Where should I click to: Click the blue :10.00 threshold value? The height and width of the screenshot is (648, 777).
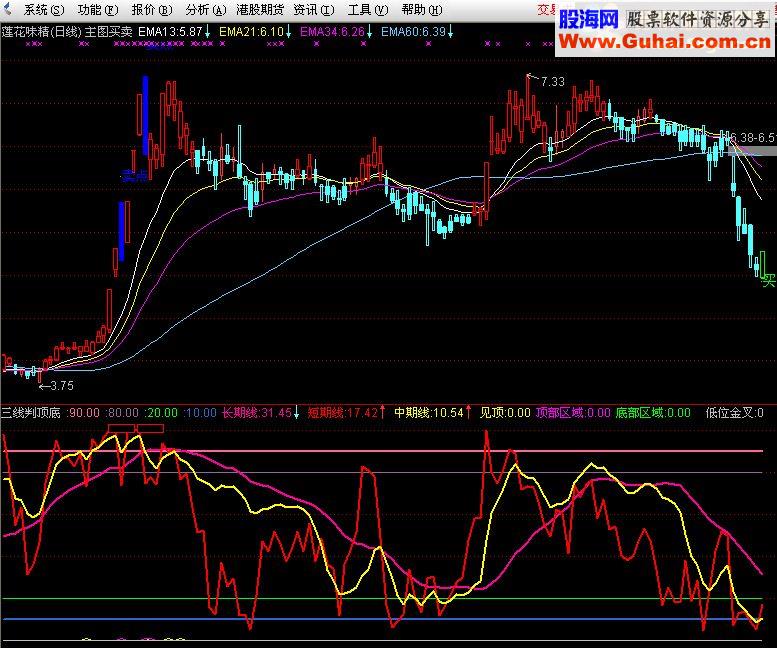(x=200, y=413)
